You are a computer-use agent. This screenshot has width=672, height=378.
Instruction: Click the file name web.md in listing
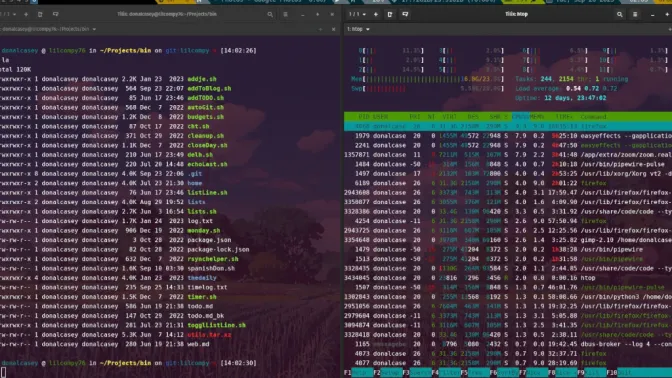point(198,344)
